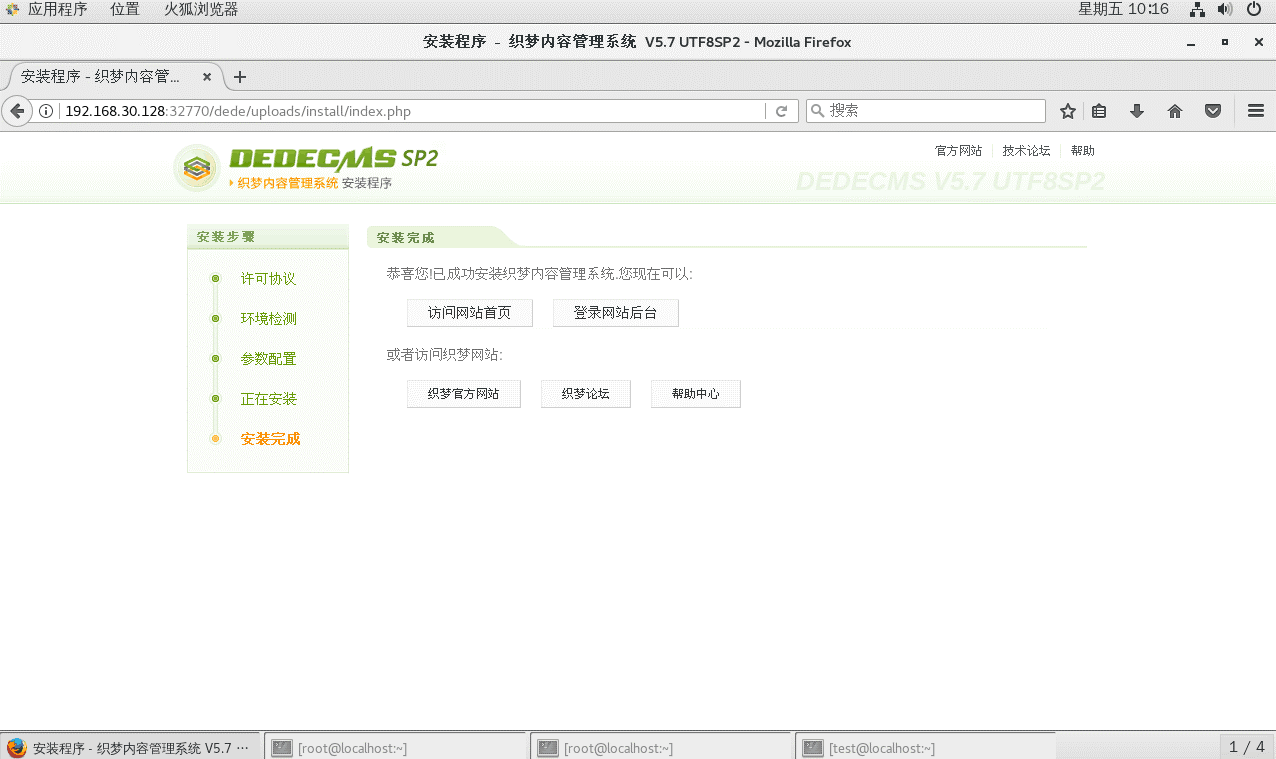The image size is (1276, 759).
Task: Click the 织梦论坛 button
Action: (x=586, y=394)
